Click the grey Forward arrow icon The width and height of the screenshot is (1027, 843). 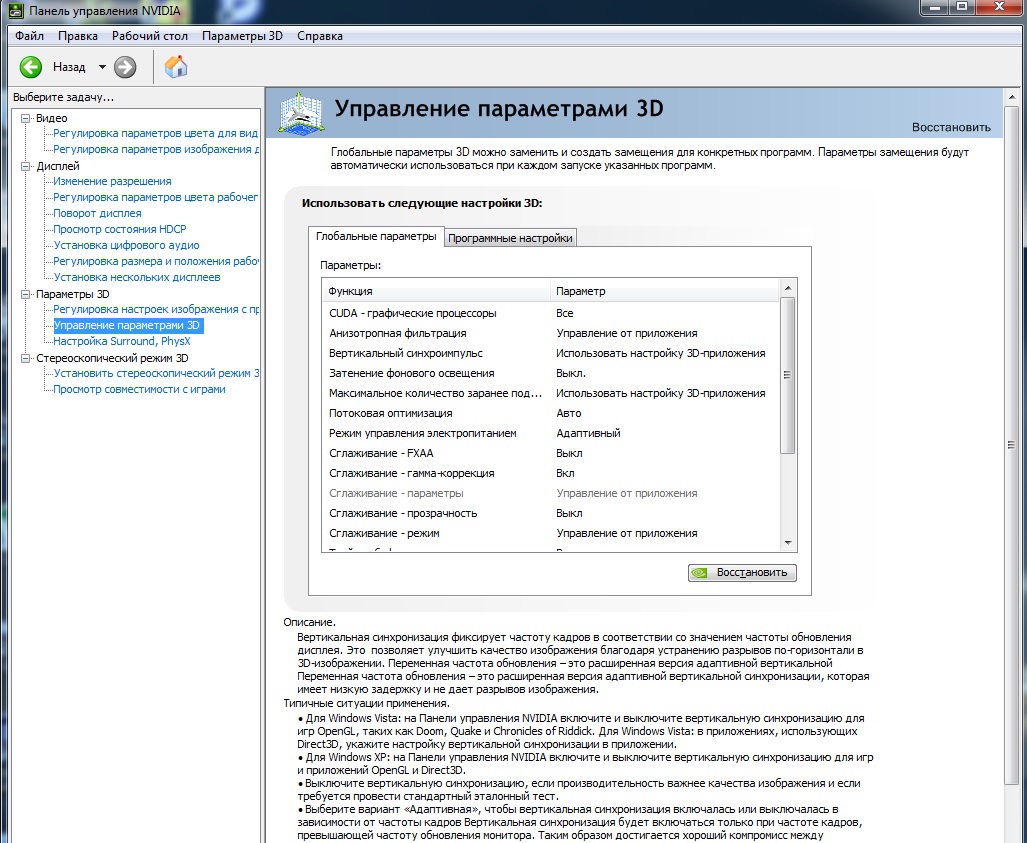[x=125, y=67]
